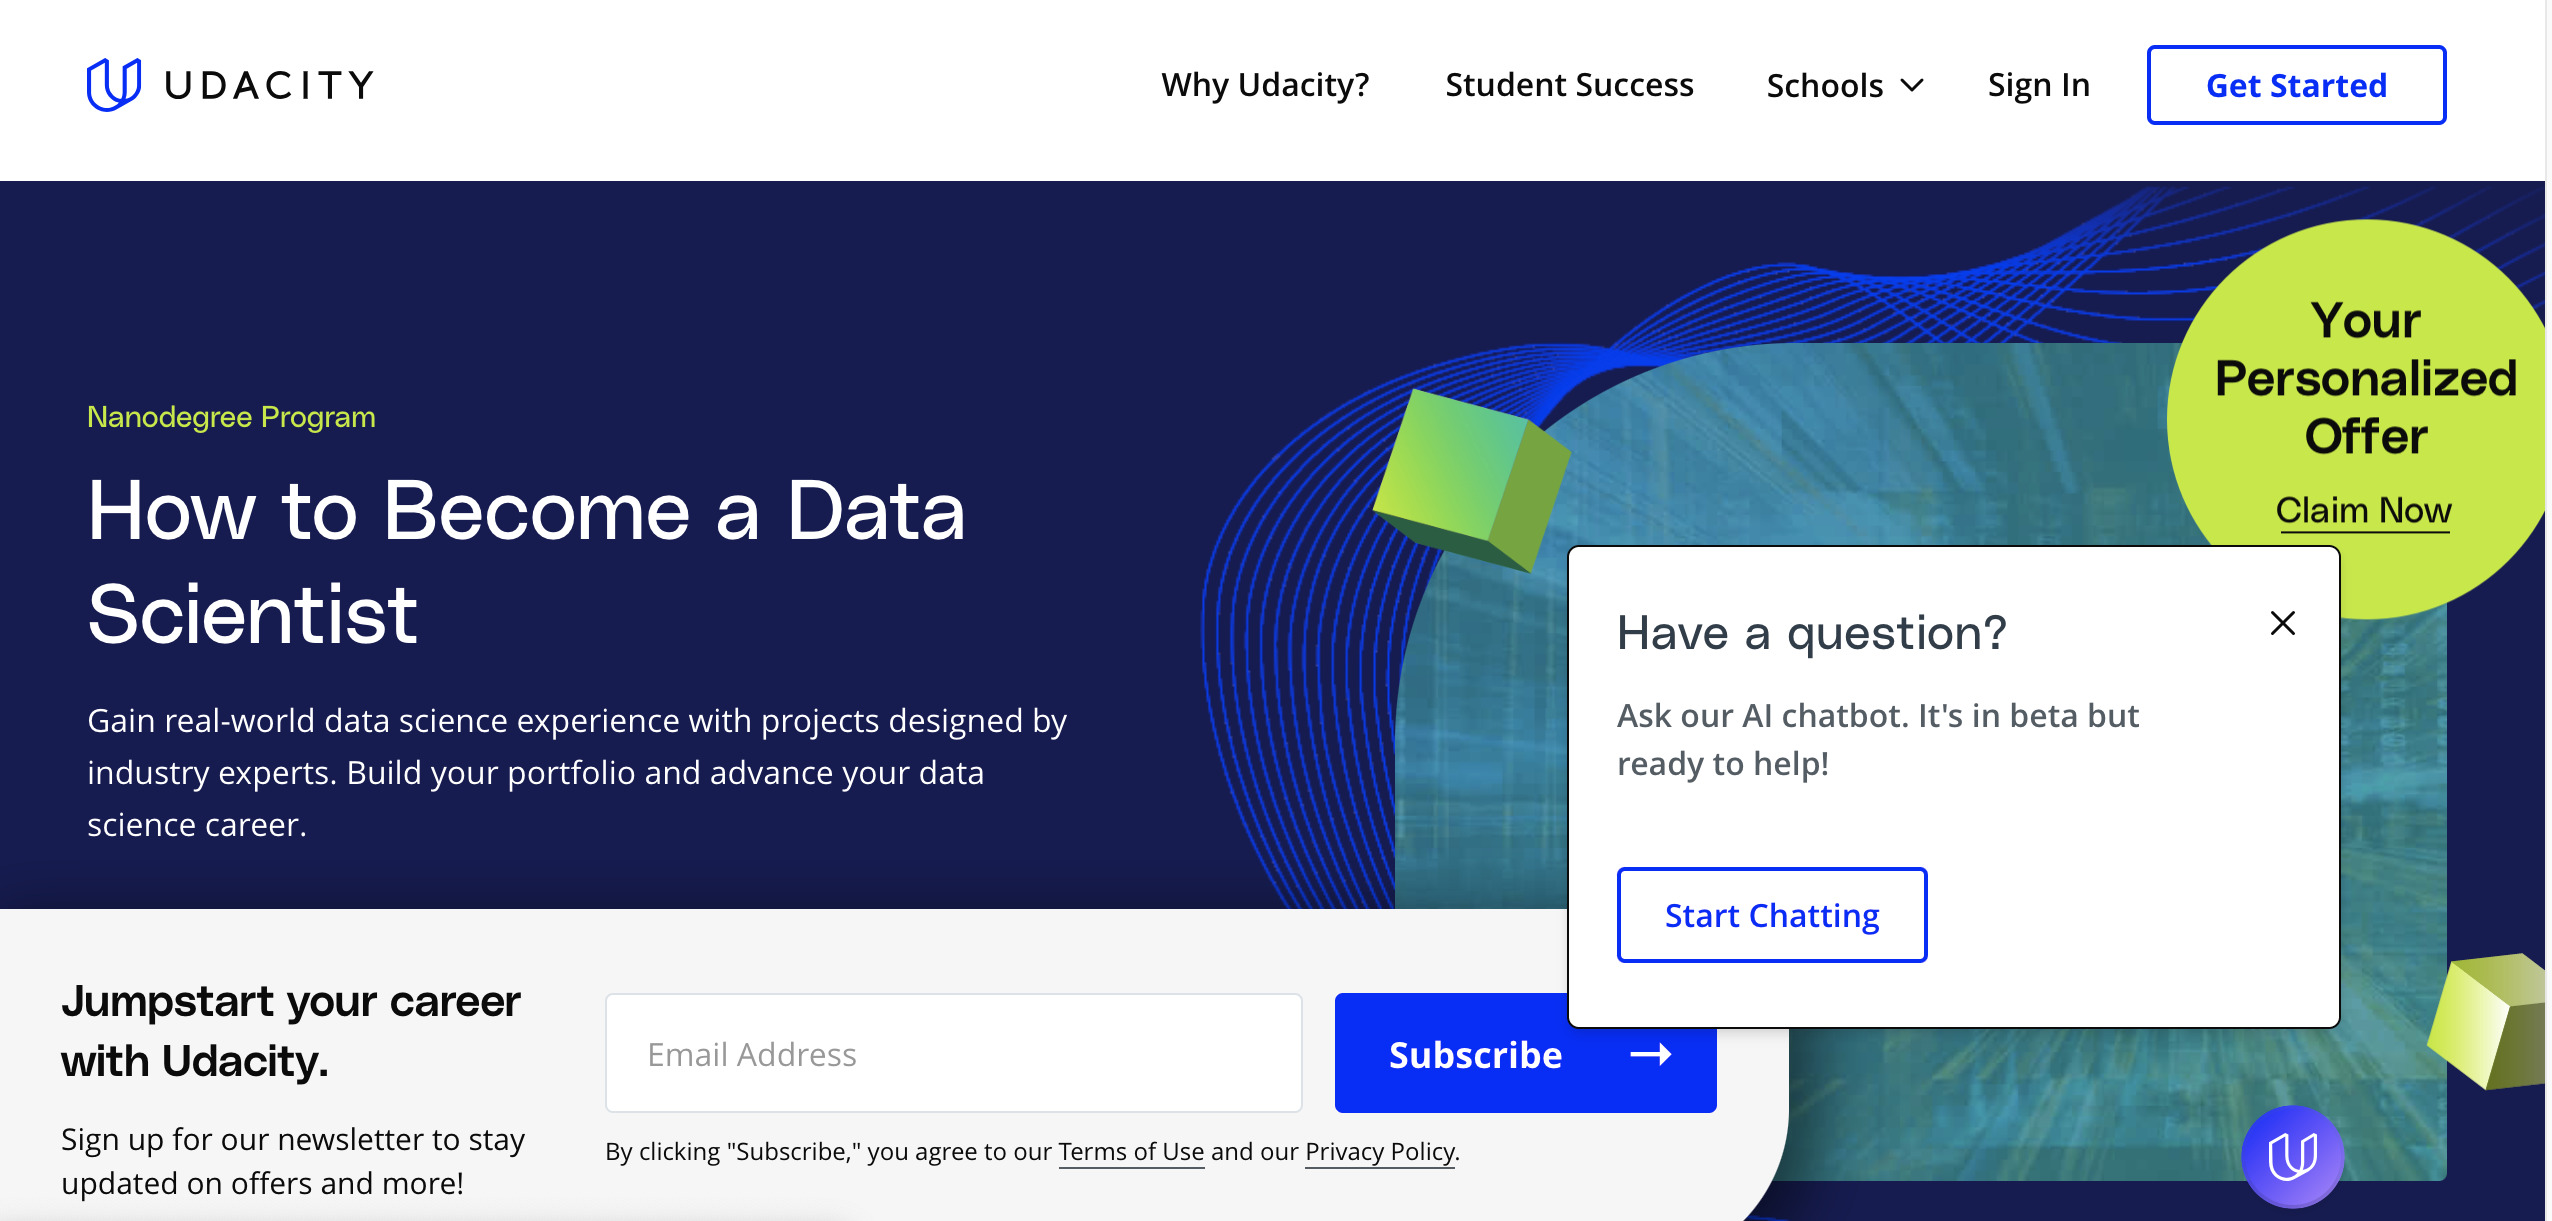The height and width of the screenshot is (1221, 2552).
Task: Click the Get Started button
Action: (2295, 85)
